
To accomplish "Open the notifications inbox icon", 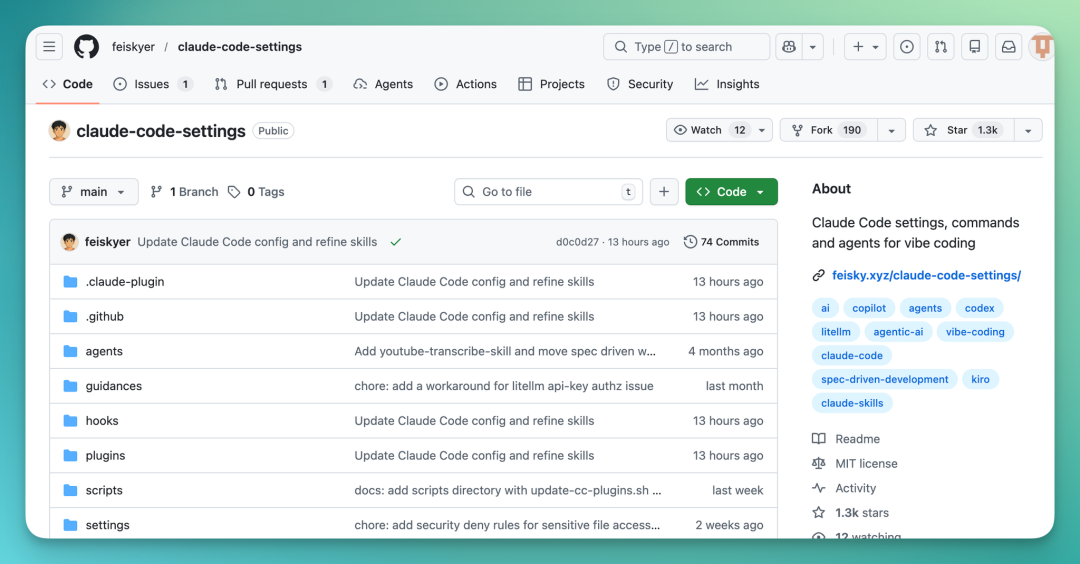I will pos(1008,47).
